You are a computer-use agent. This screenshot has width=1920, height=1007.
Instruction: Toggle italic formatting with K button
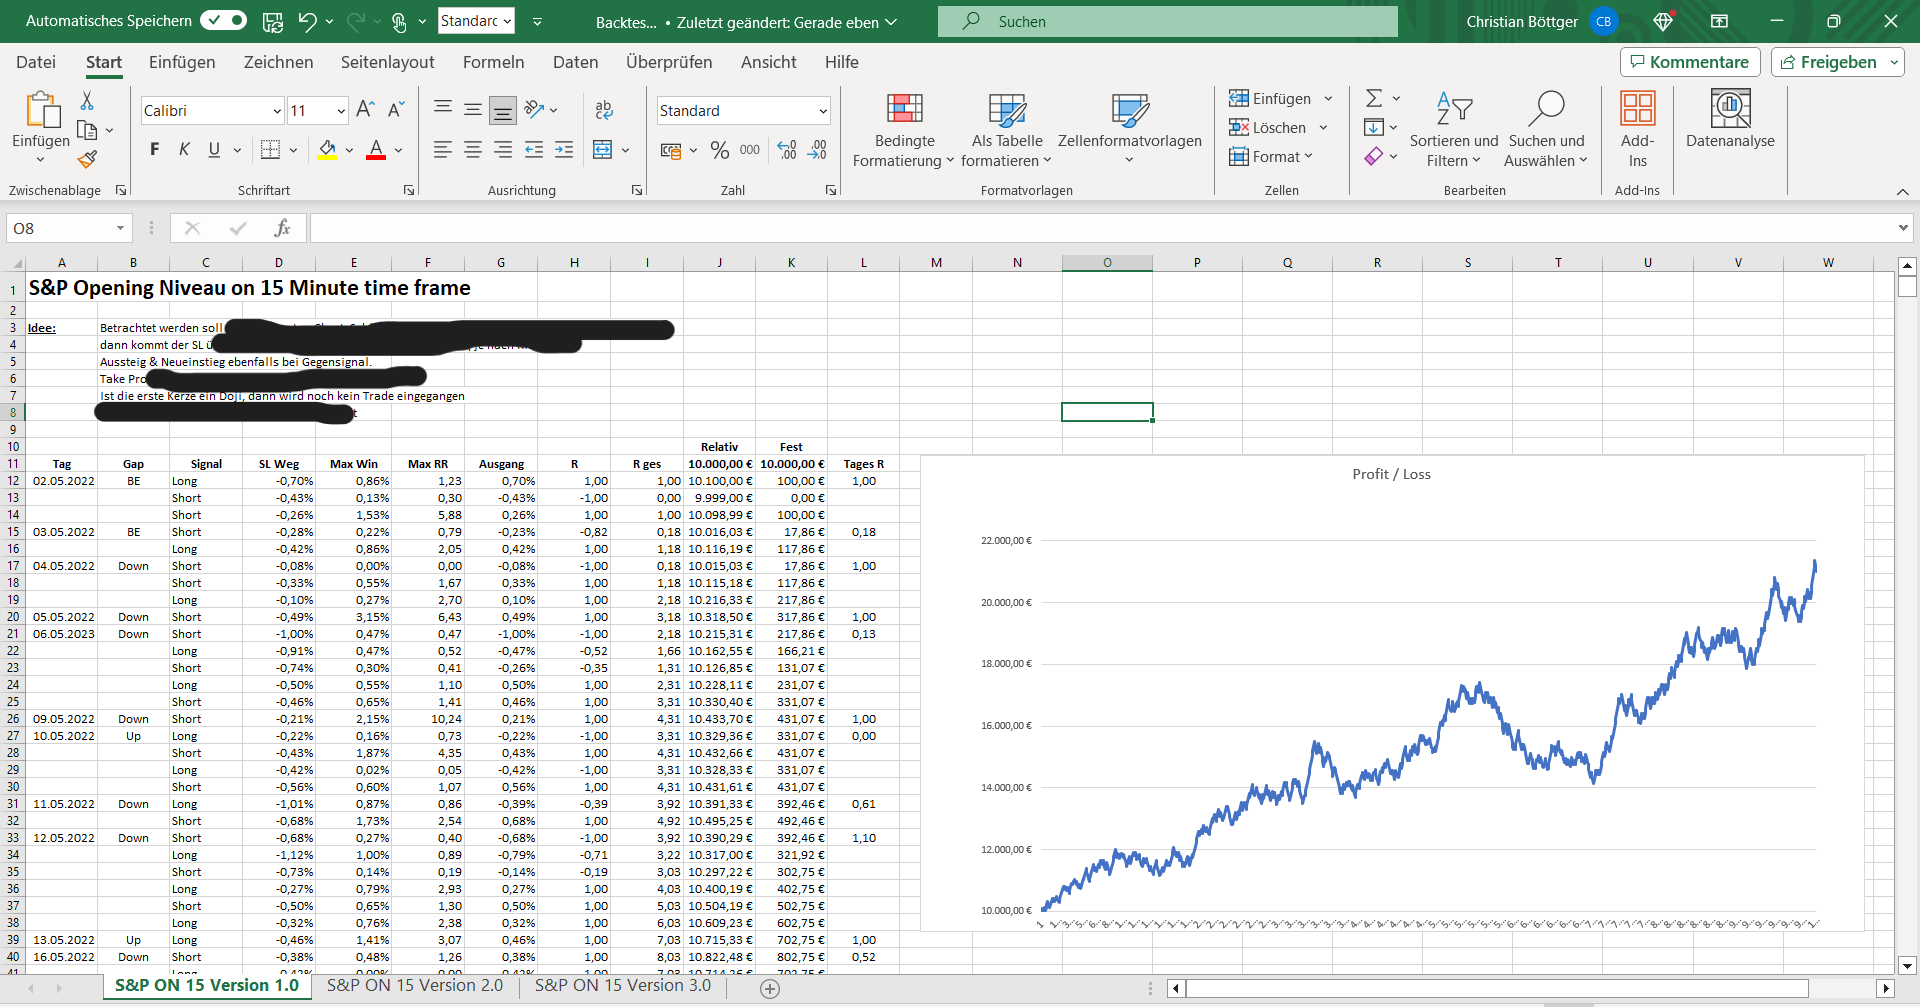click(184, 150)
